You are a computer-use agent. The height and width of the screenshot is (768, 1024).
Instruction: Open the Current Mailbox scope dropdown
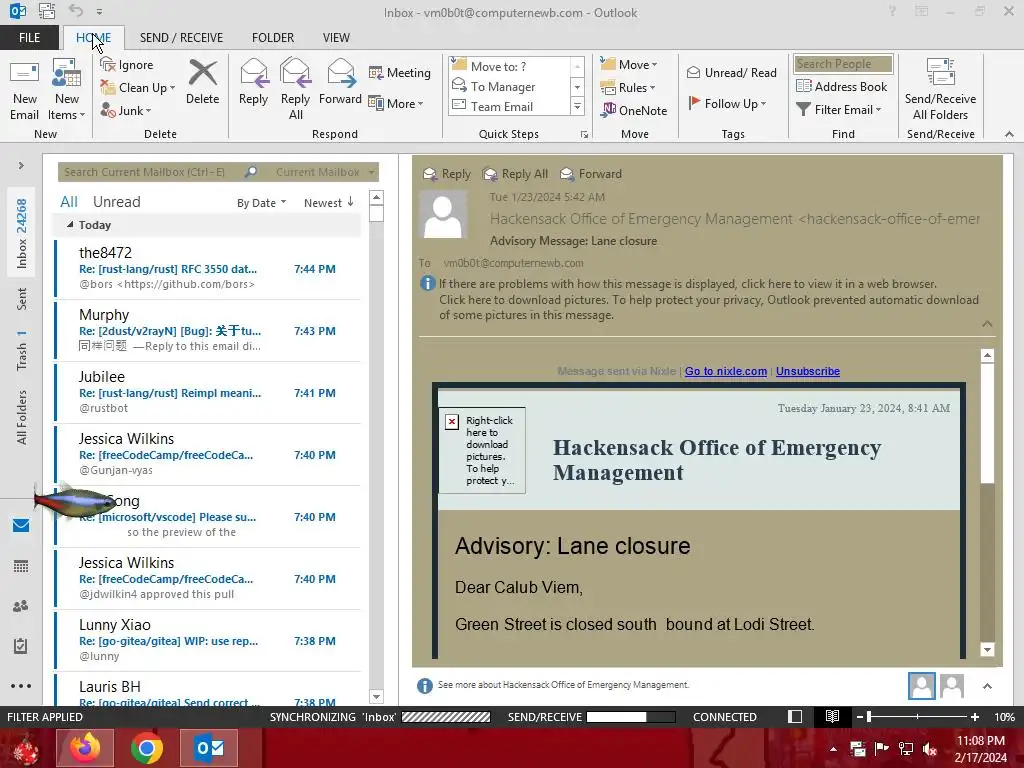pos(325,172)
